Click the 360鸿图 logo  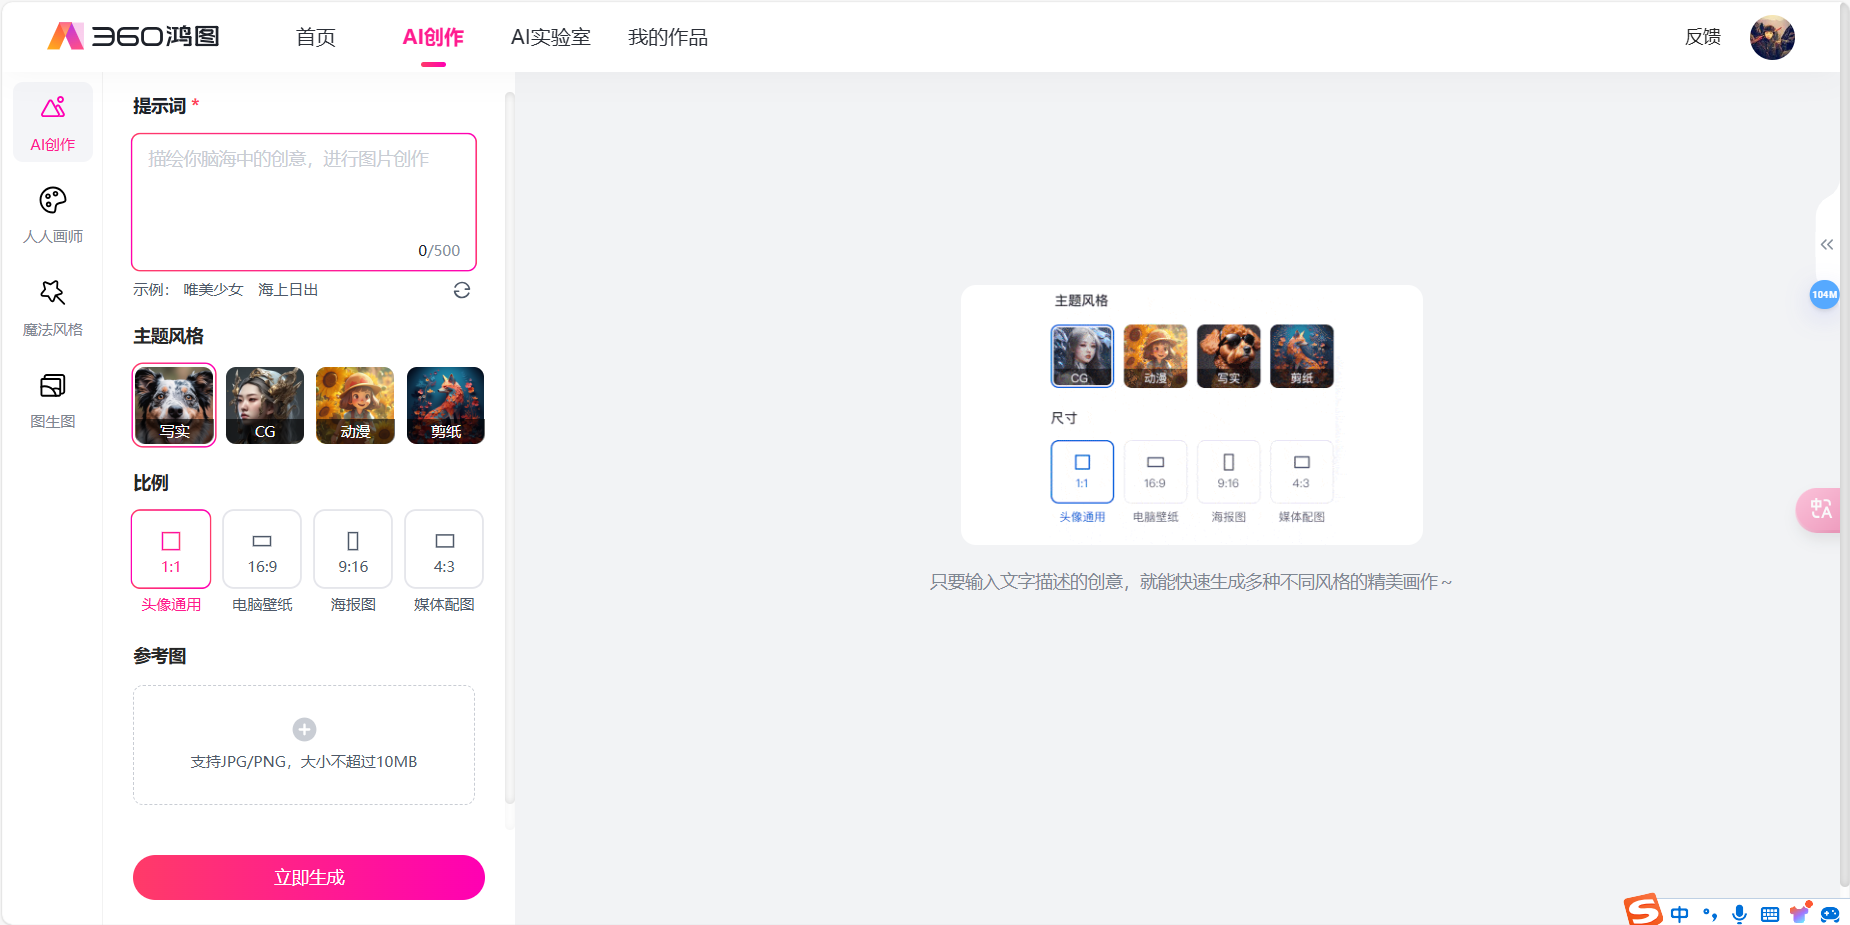(133, 36)
